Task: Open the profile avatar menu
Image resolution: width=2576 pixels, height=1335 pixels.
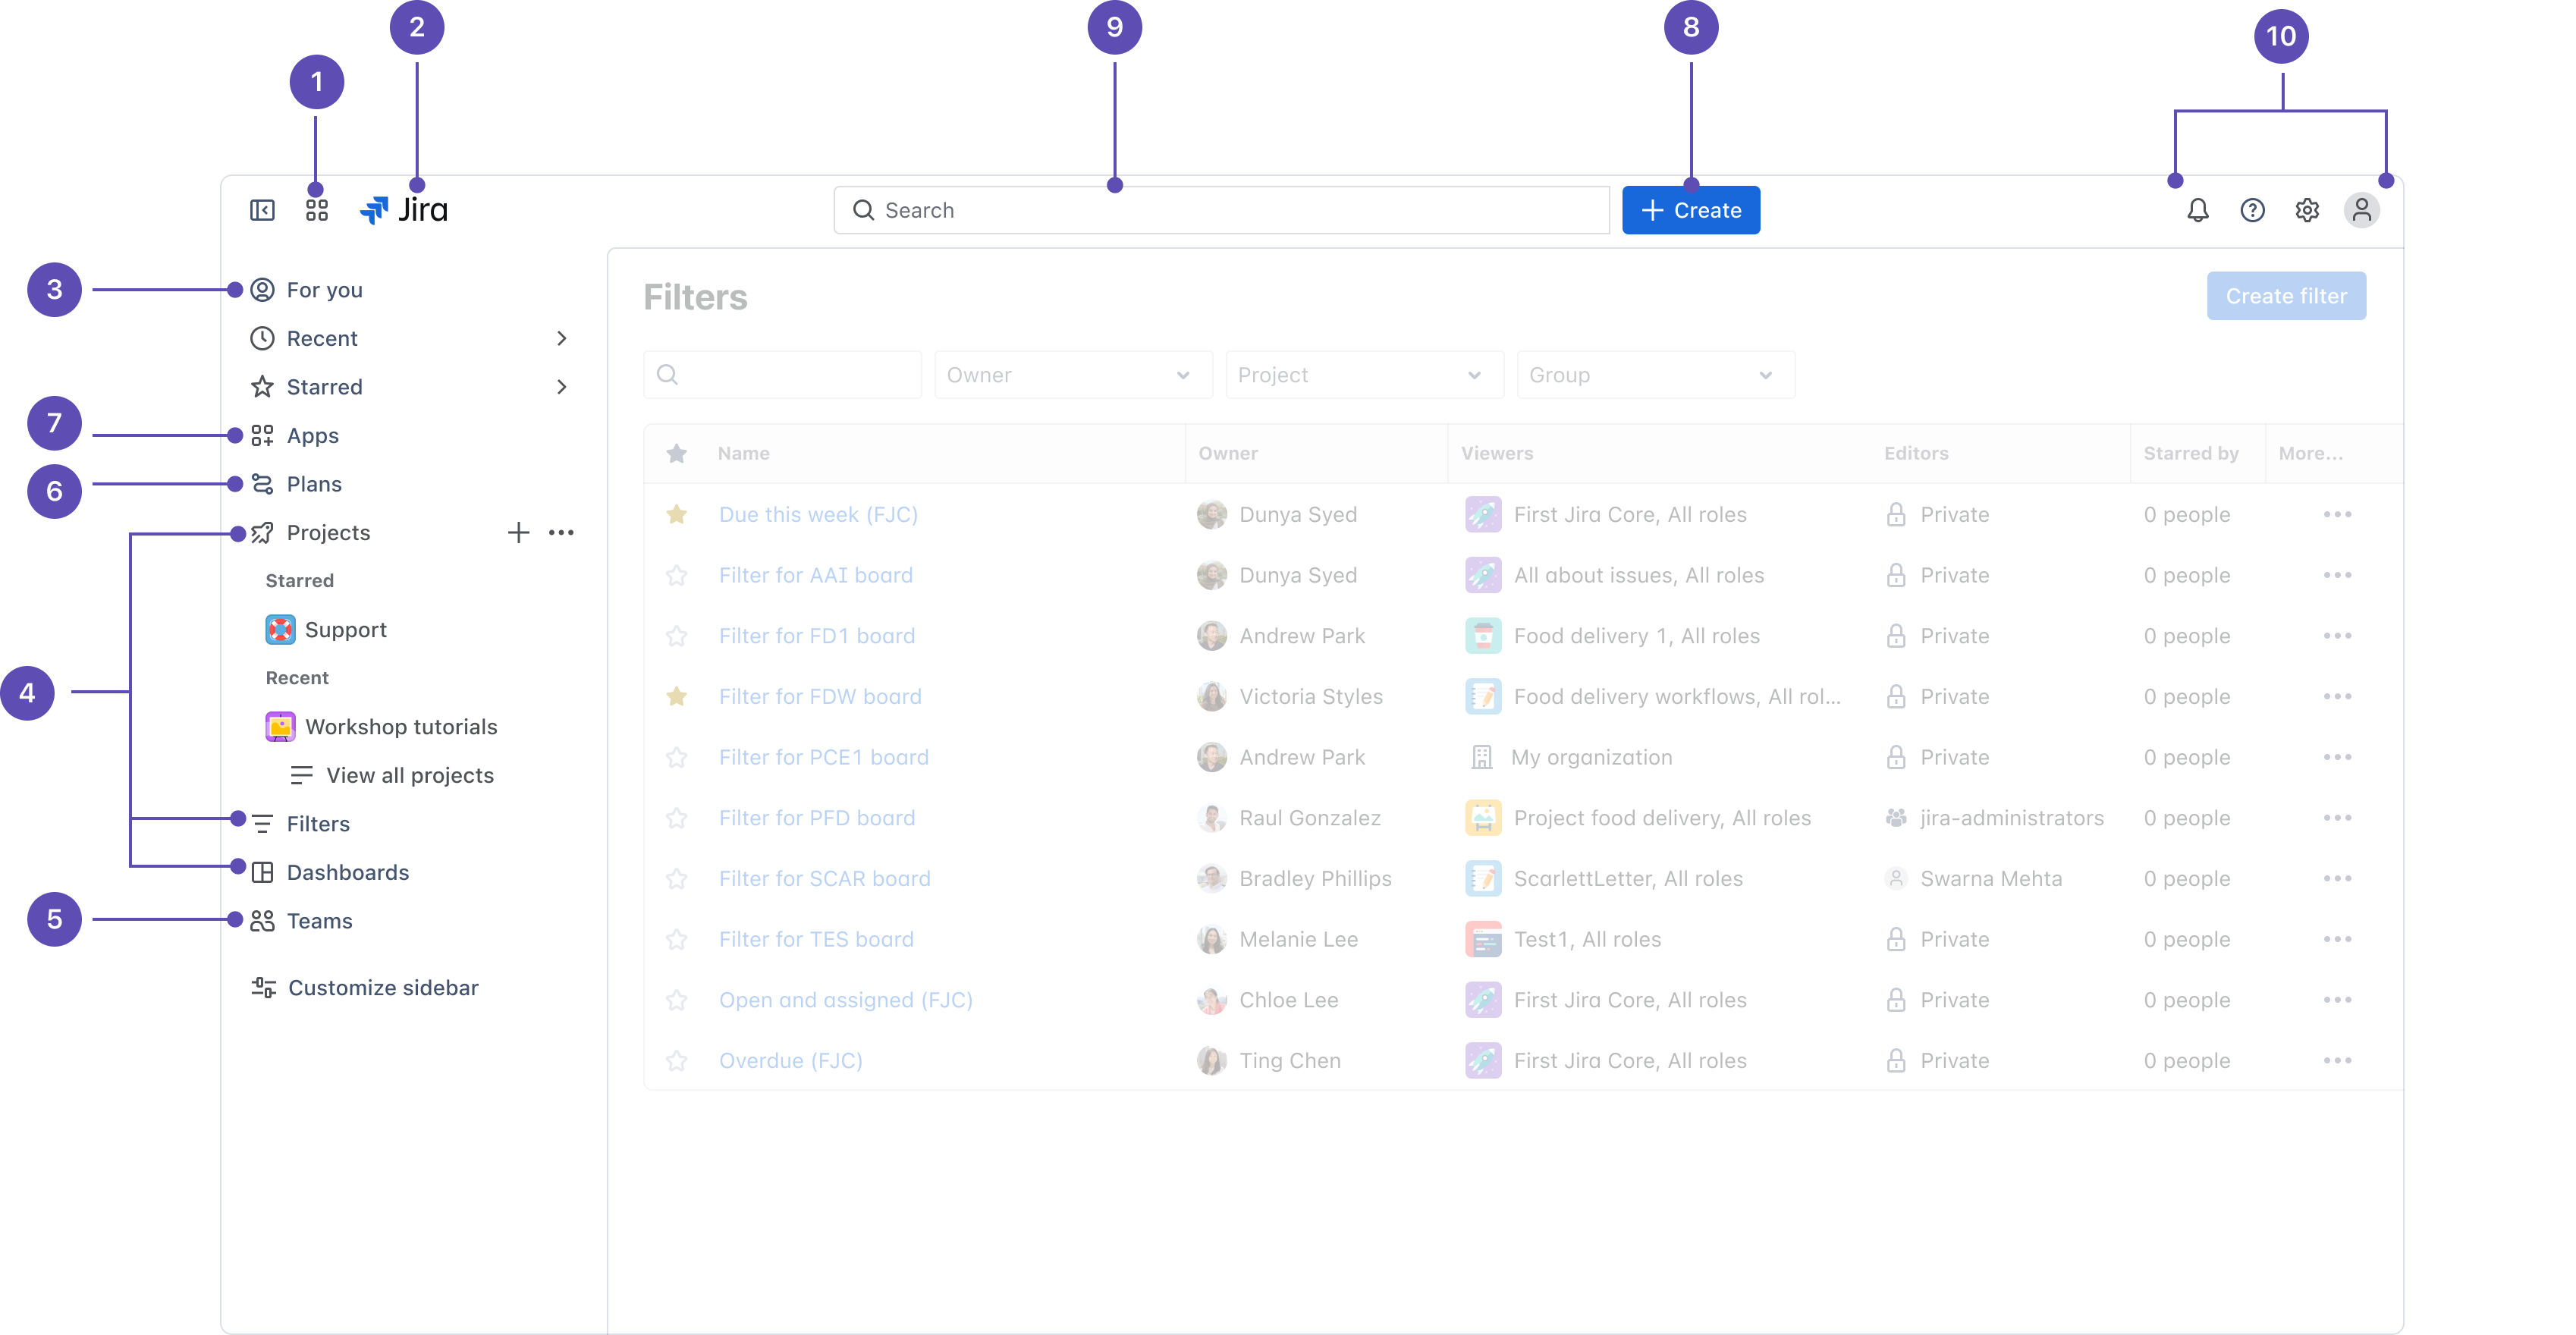Action: pyautogui.click(x=2361, y=210)
